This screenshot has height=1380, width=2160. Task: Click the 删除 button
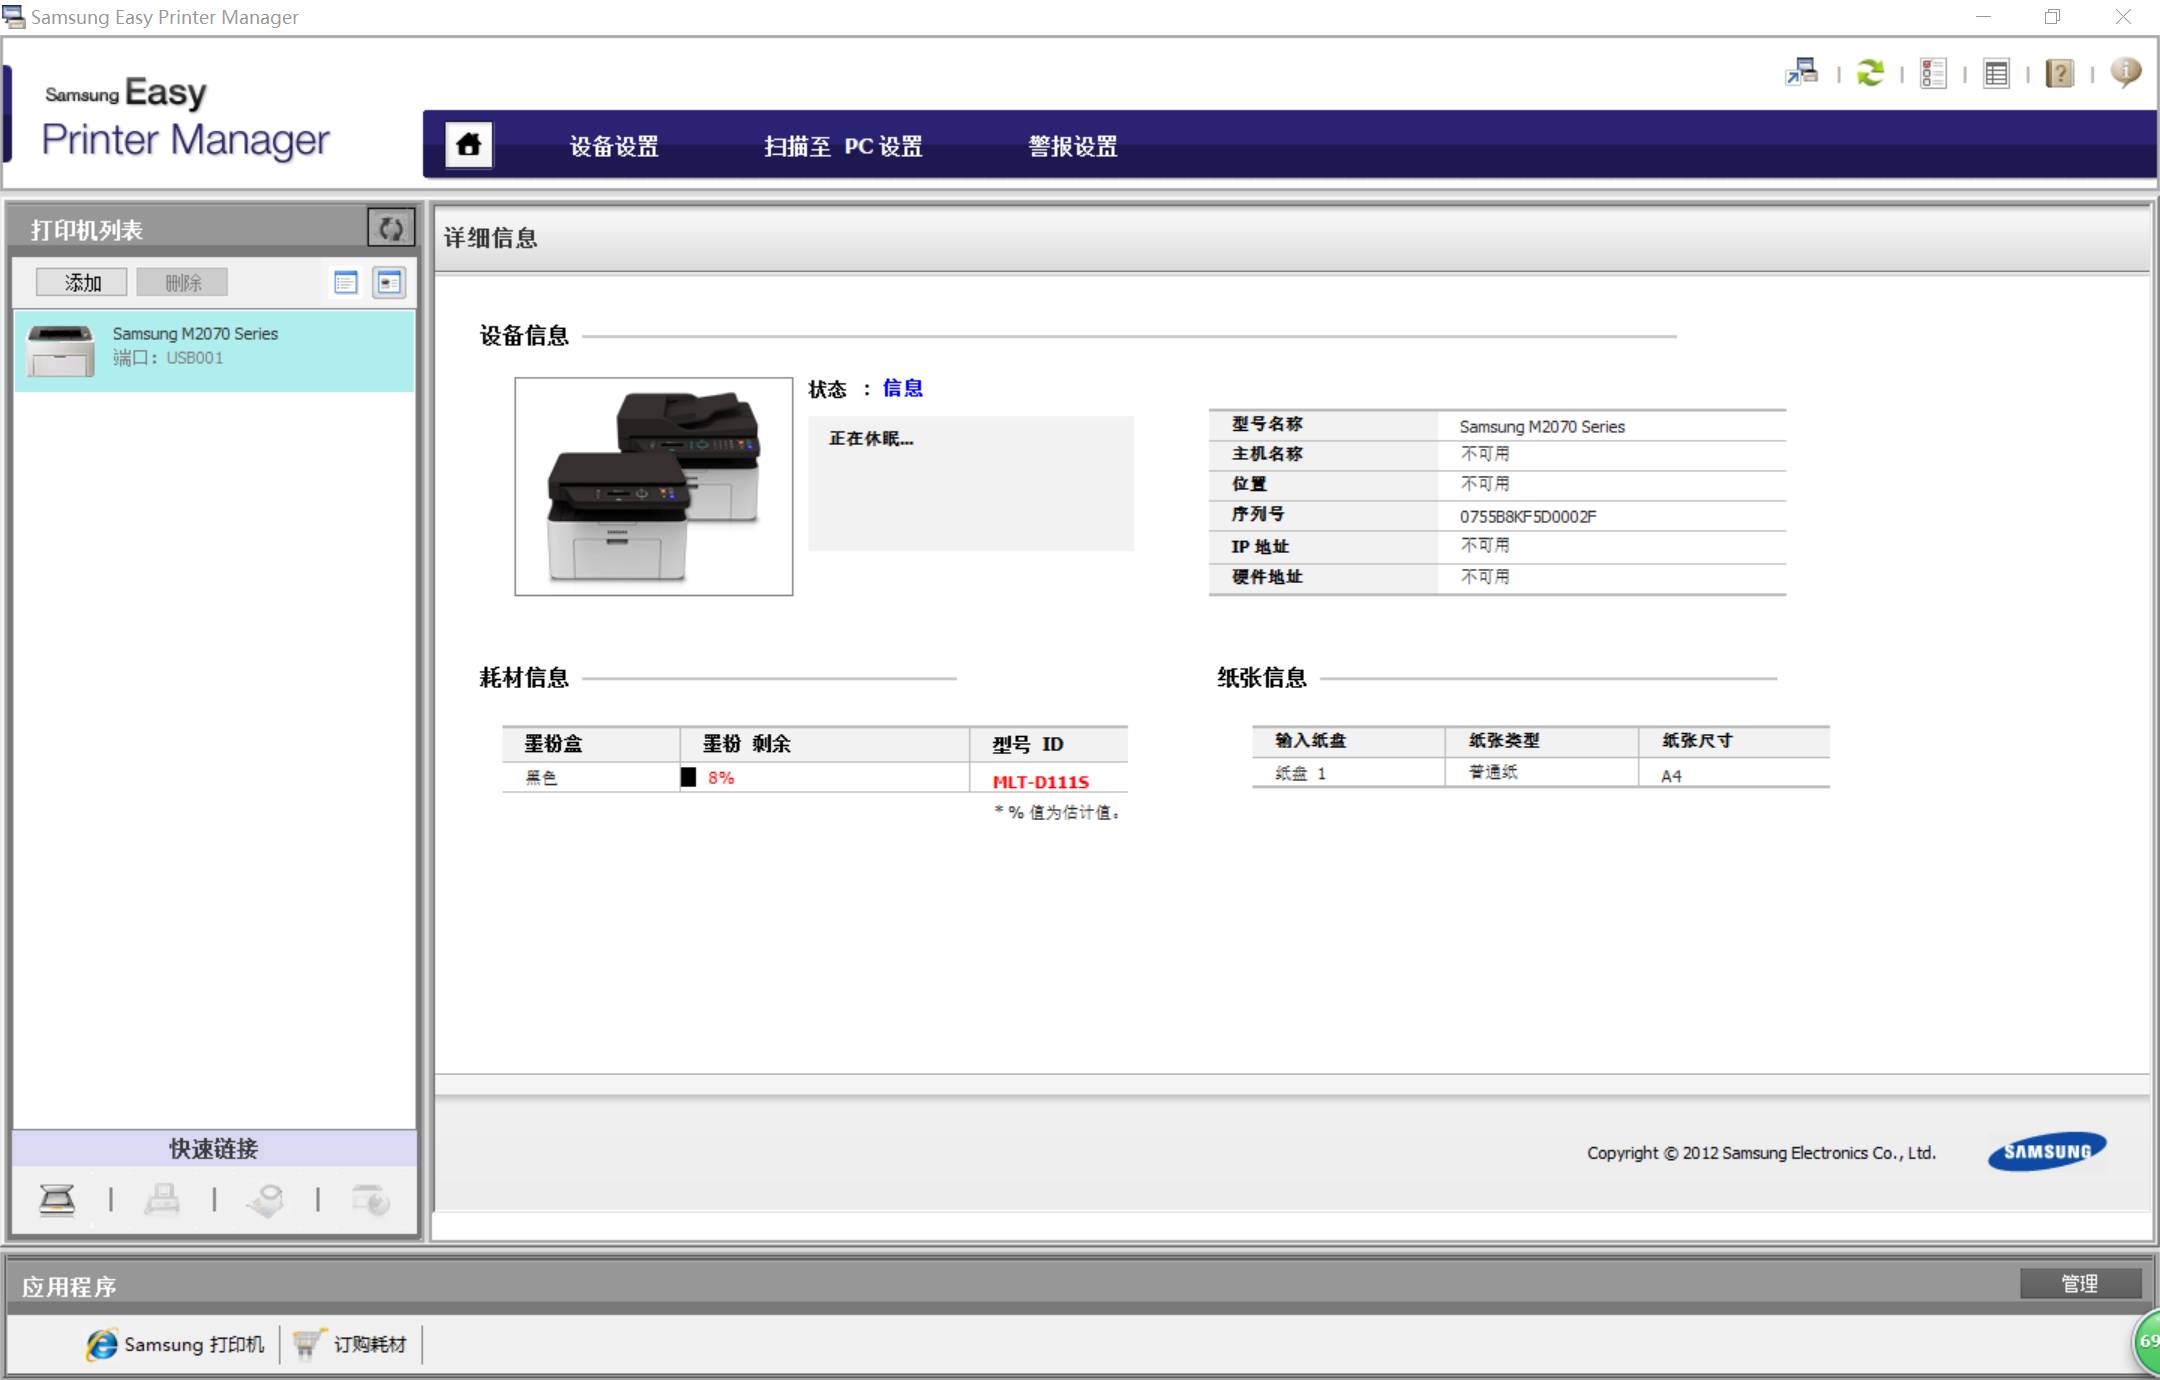[x=183, y=283]
